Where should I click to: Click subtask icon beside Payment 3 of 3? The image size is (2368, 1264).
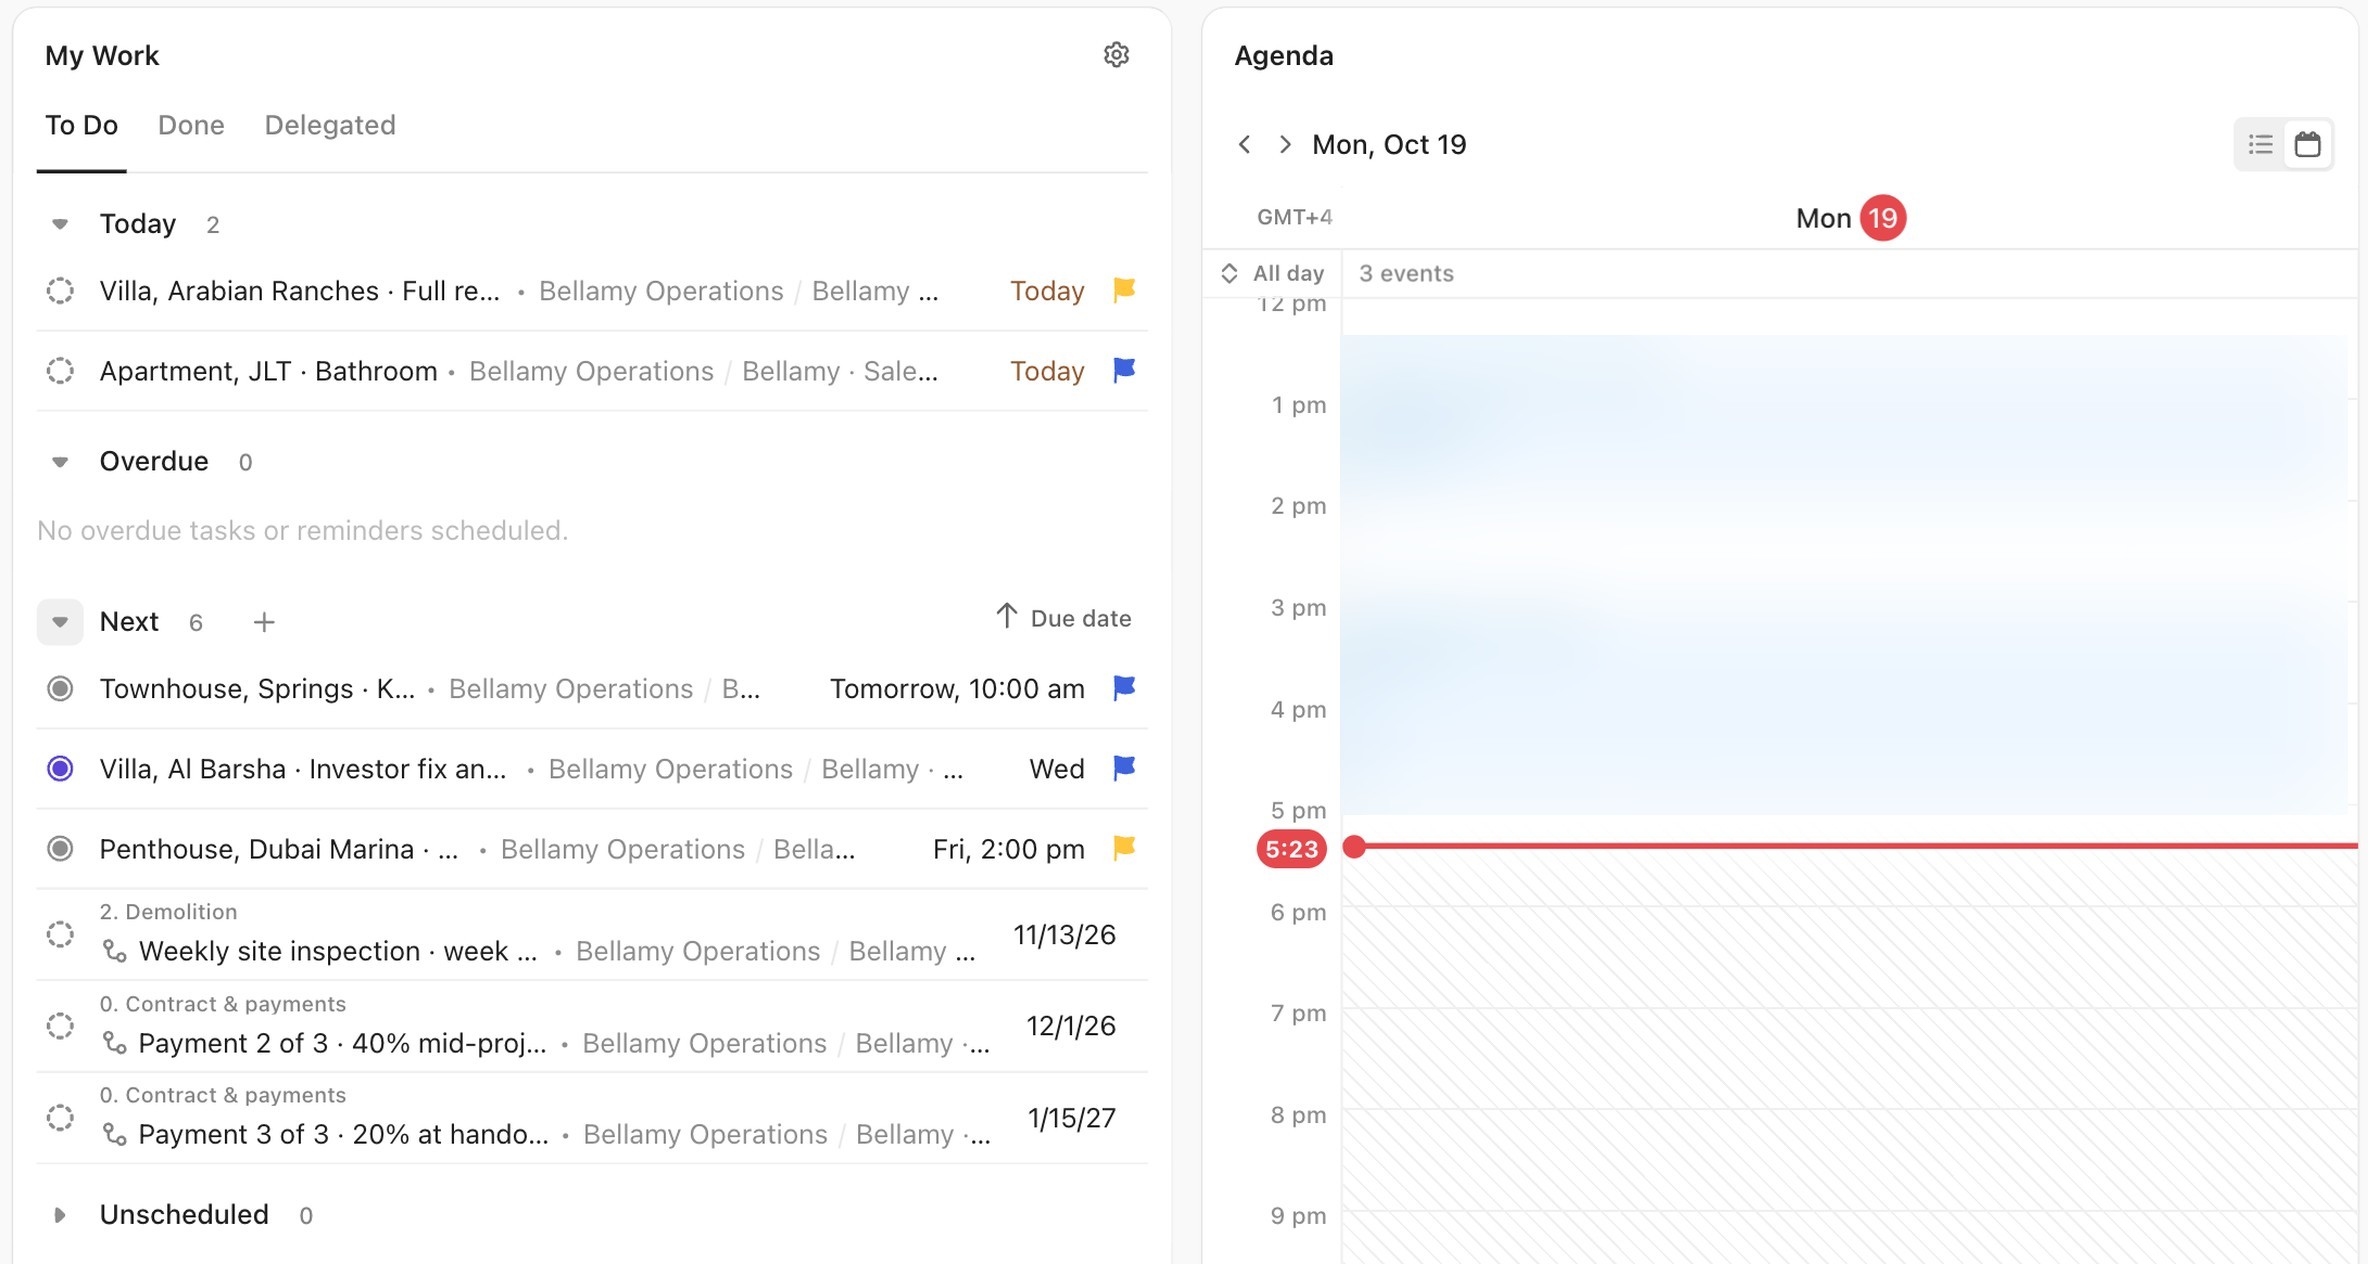[115, 1134]
